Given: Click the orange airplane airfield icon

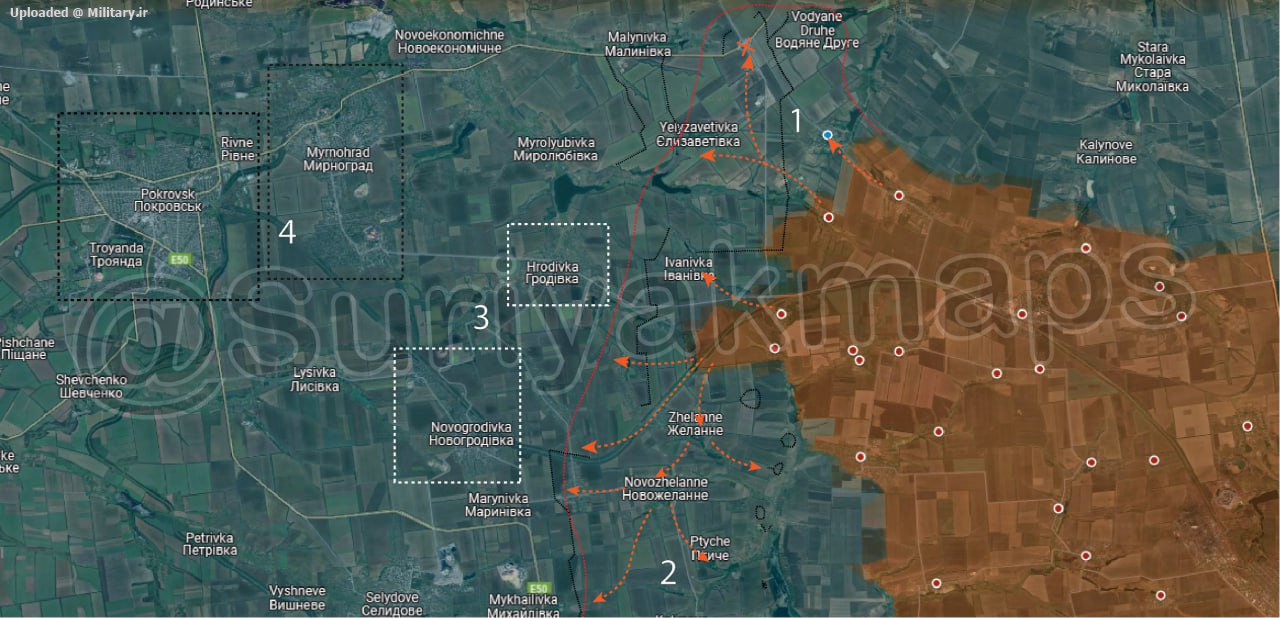Looking at the screenshot, I should (745, 44).
